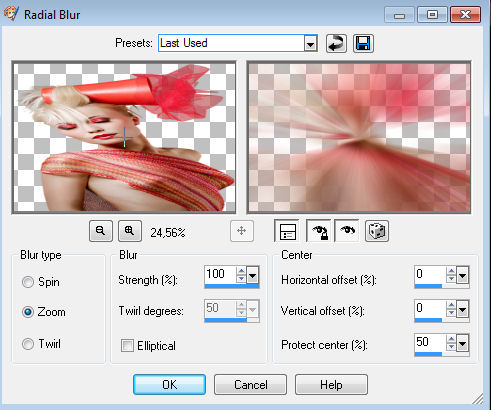This screenshot has width=491, height=410.
Task: Zoom in the preview with plus magnifier
Action: 130,231
